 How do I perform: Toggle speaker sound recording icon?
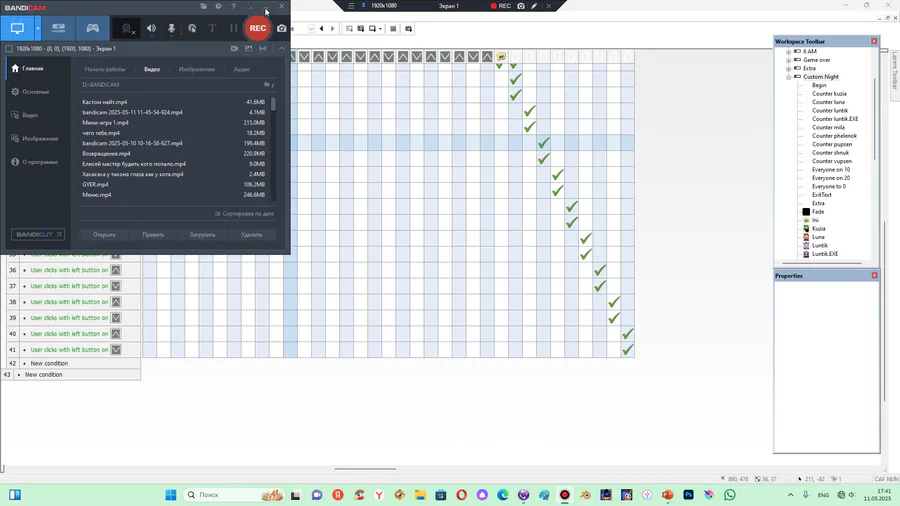[x=151, y=28]
